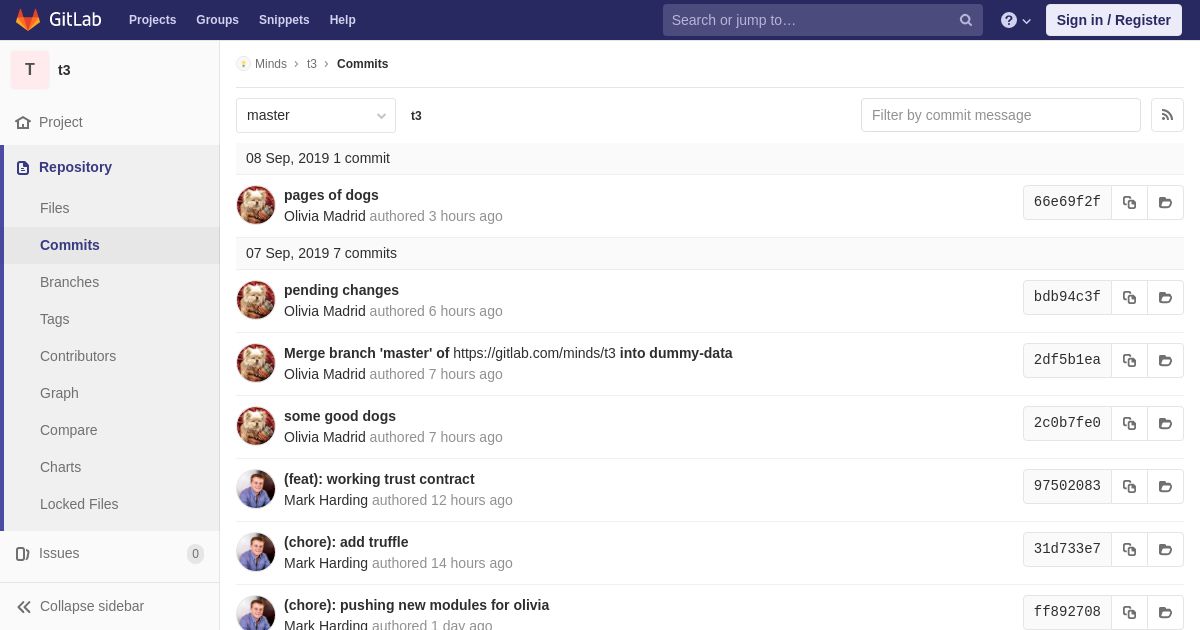1200x630 pixels.
Task: Browse files at commit ff892708
Action: pyautogui.click(x=1165, y=612)
